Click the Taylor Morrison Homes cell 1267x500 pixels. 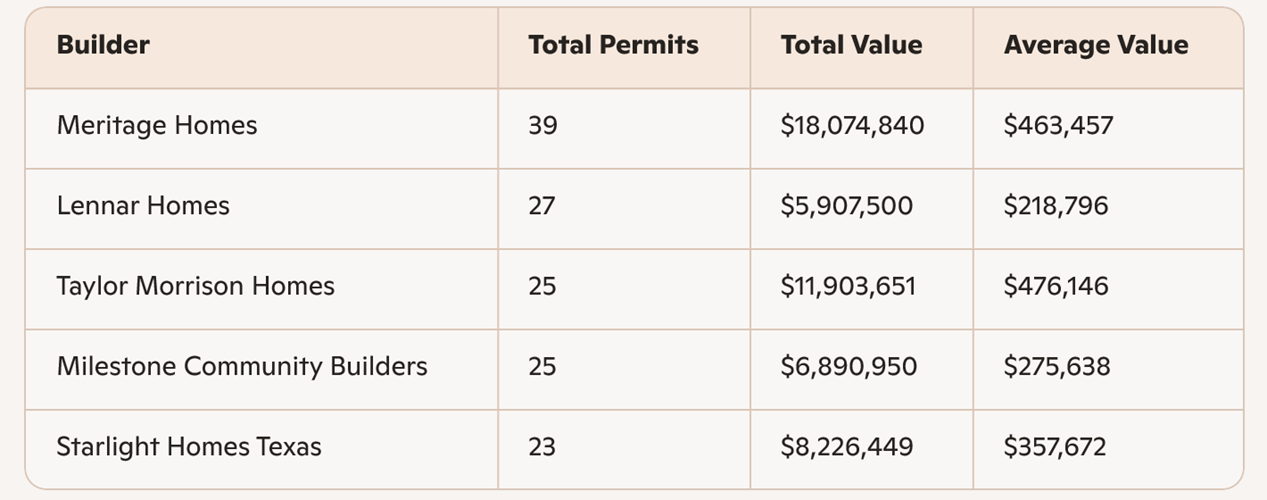[196, 286]
